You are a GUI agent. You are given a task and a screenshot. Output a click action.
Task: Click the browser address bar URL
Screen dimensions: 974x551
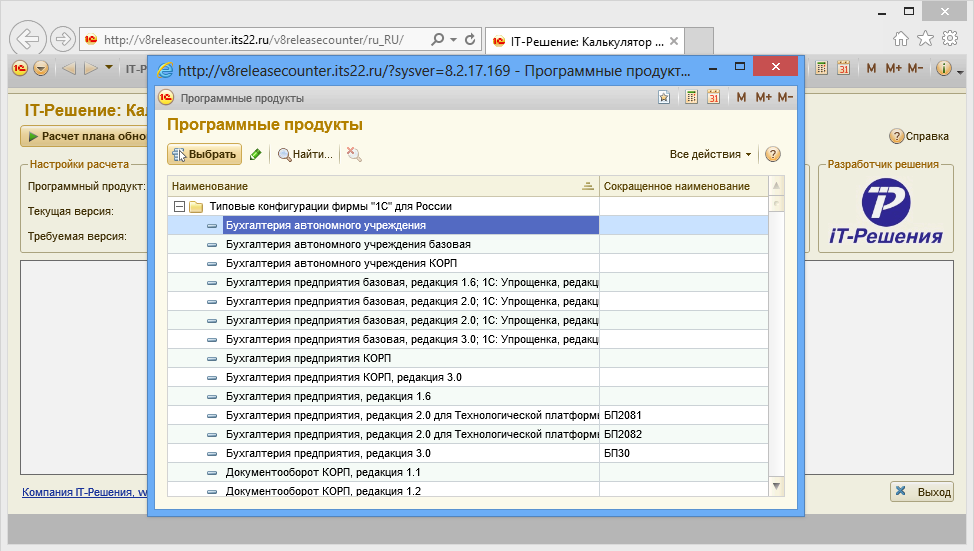(254, 40)
